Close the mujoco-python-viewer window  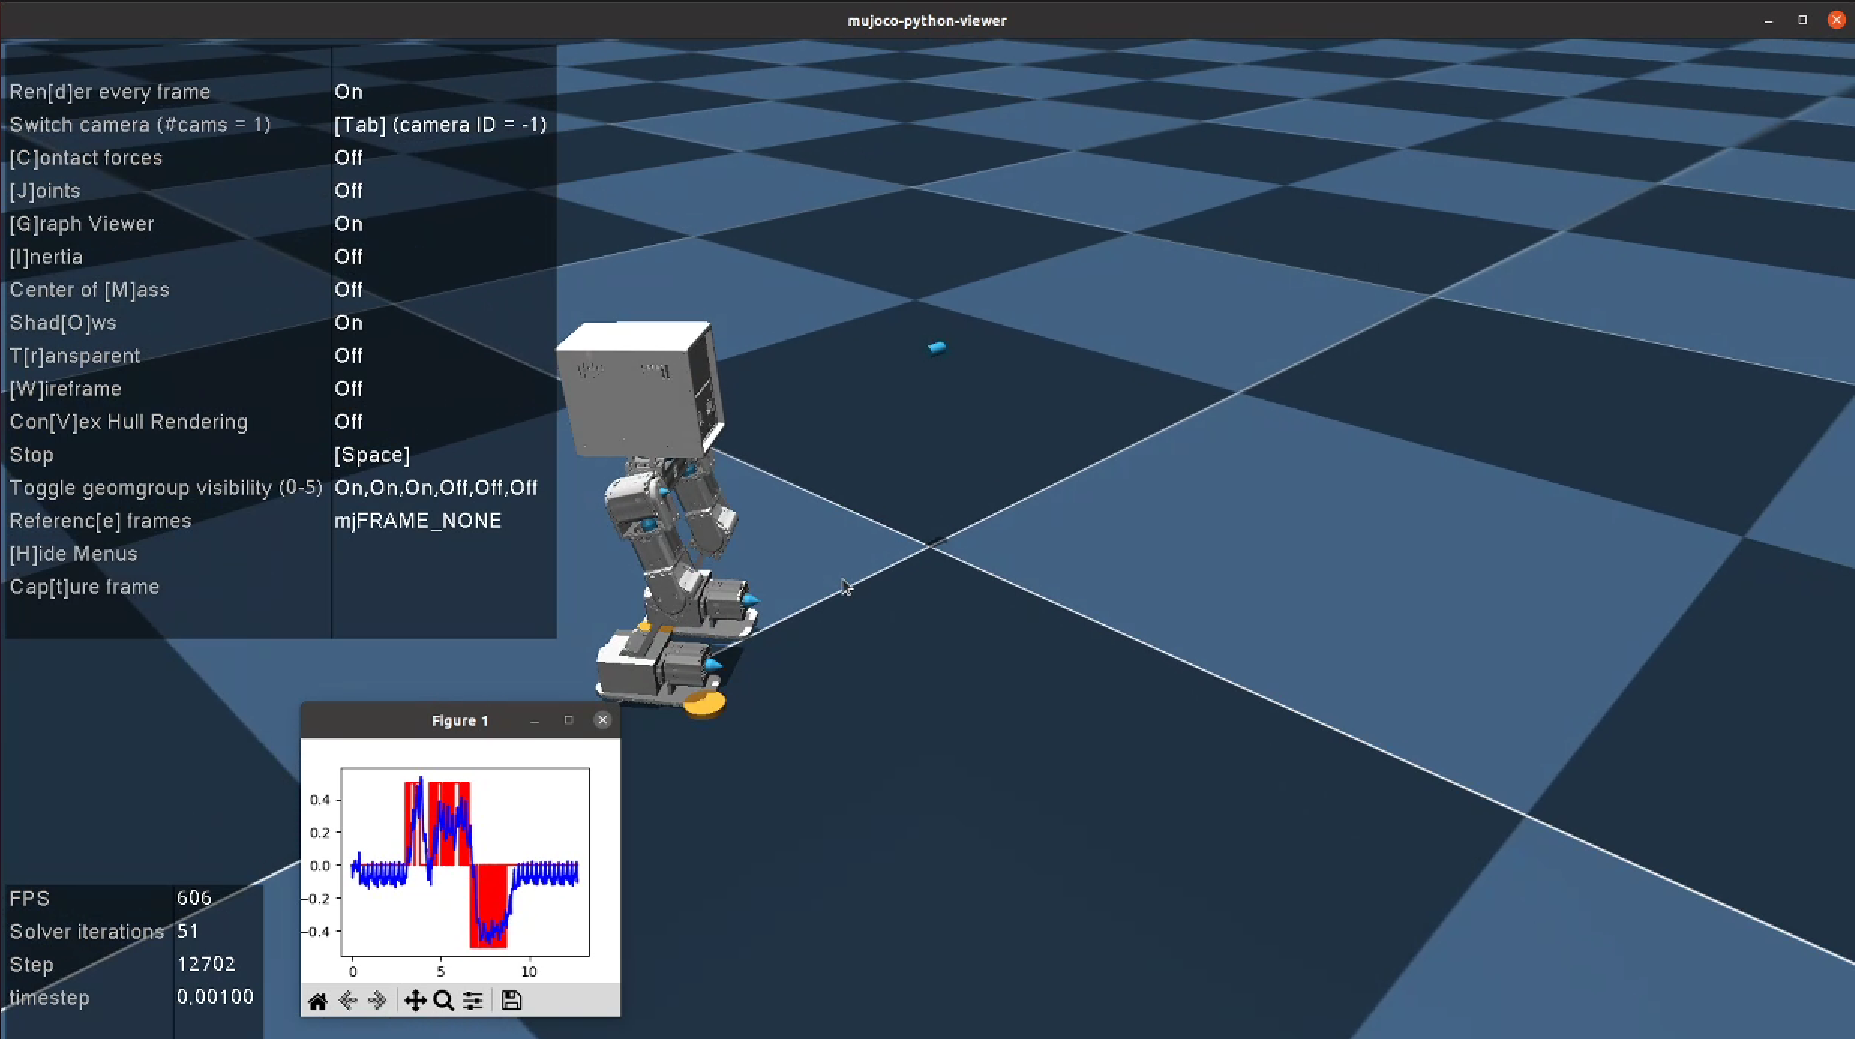tap(1837, 20)
